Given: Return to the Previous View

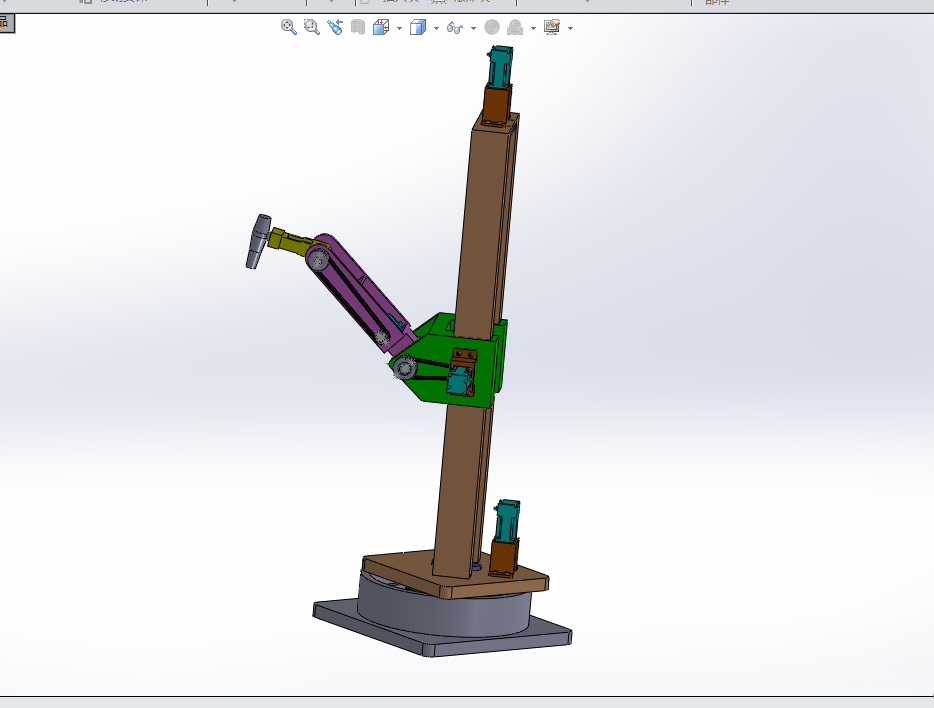Looking at the screenshot, I should pyautogui.click(x=335, y=28).
